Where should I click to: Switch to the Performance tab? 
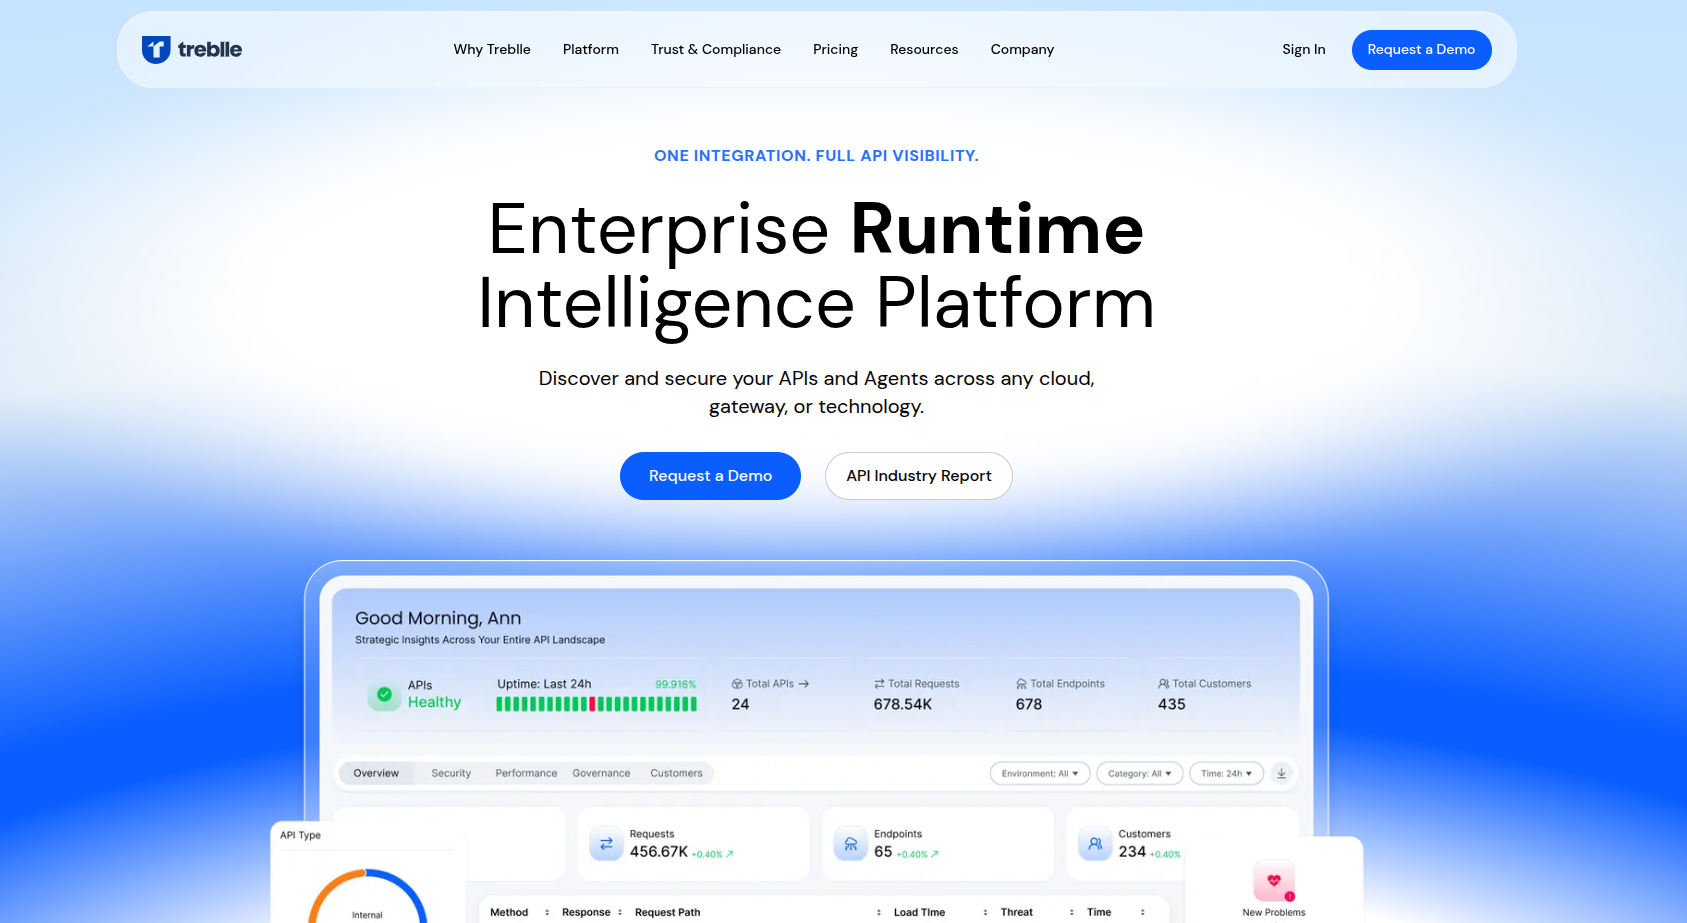[526, 773]
